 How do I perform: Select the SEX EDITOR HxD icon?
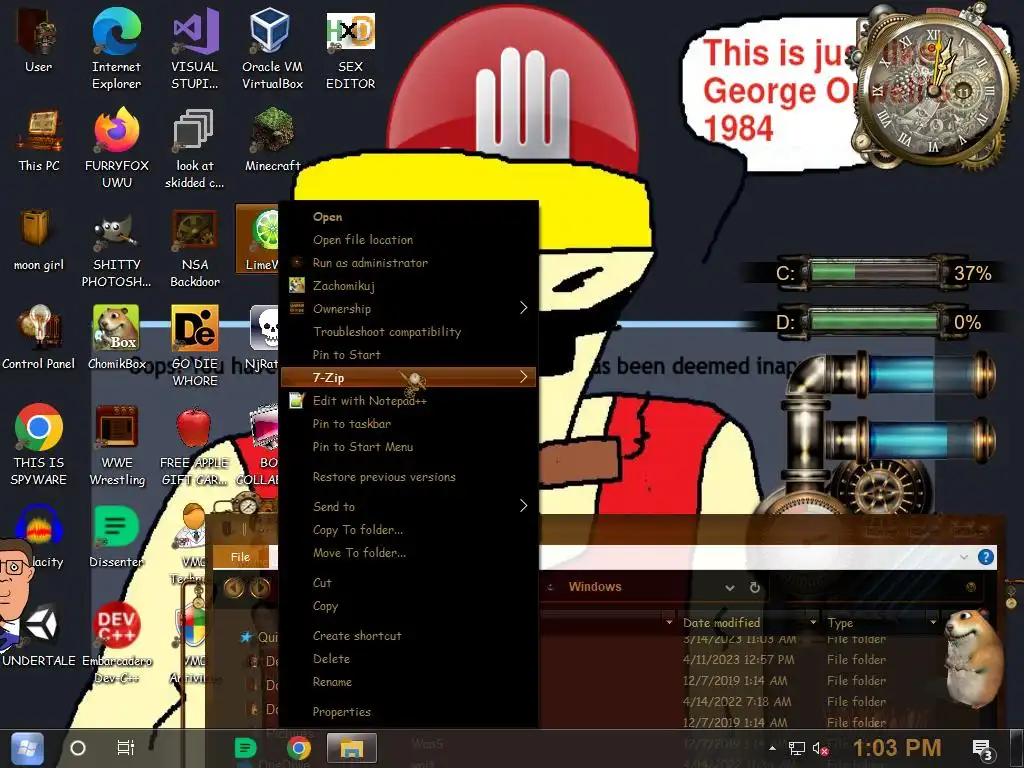[350, 48]
